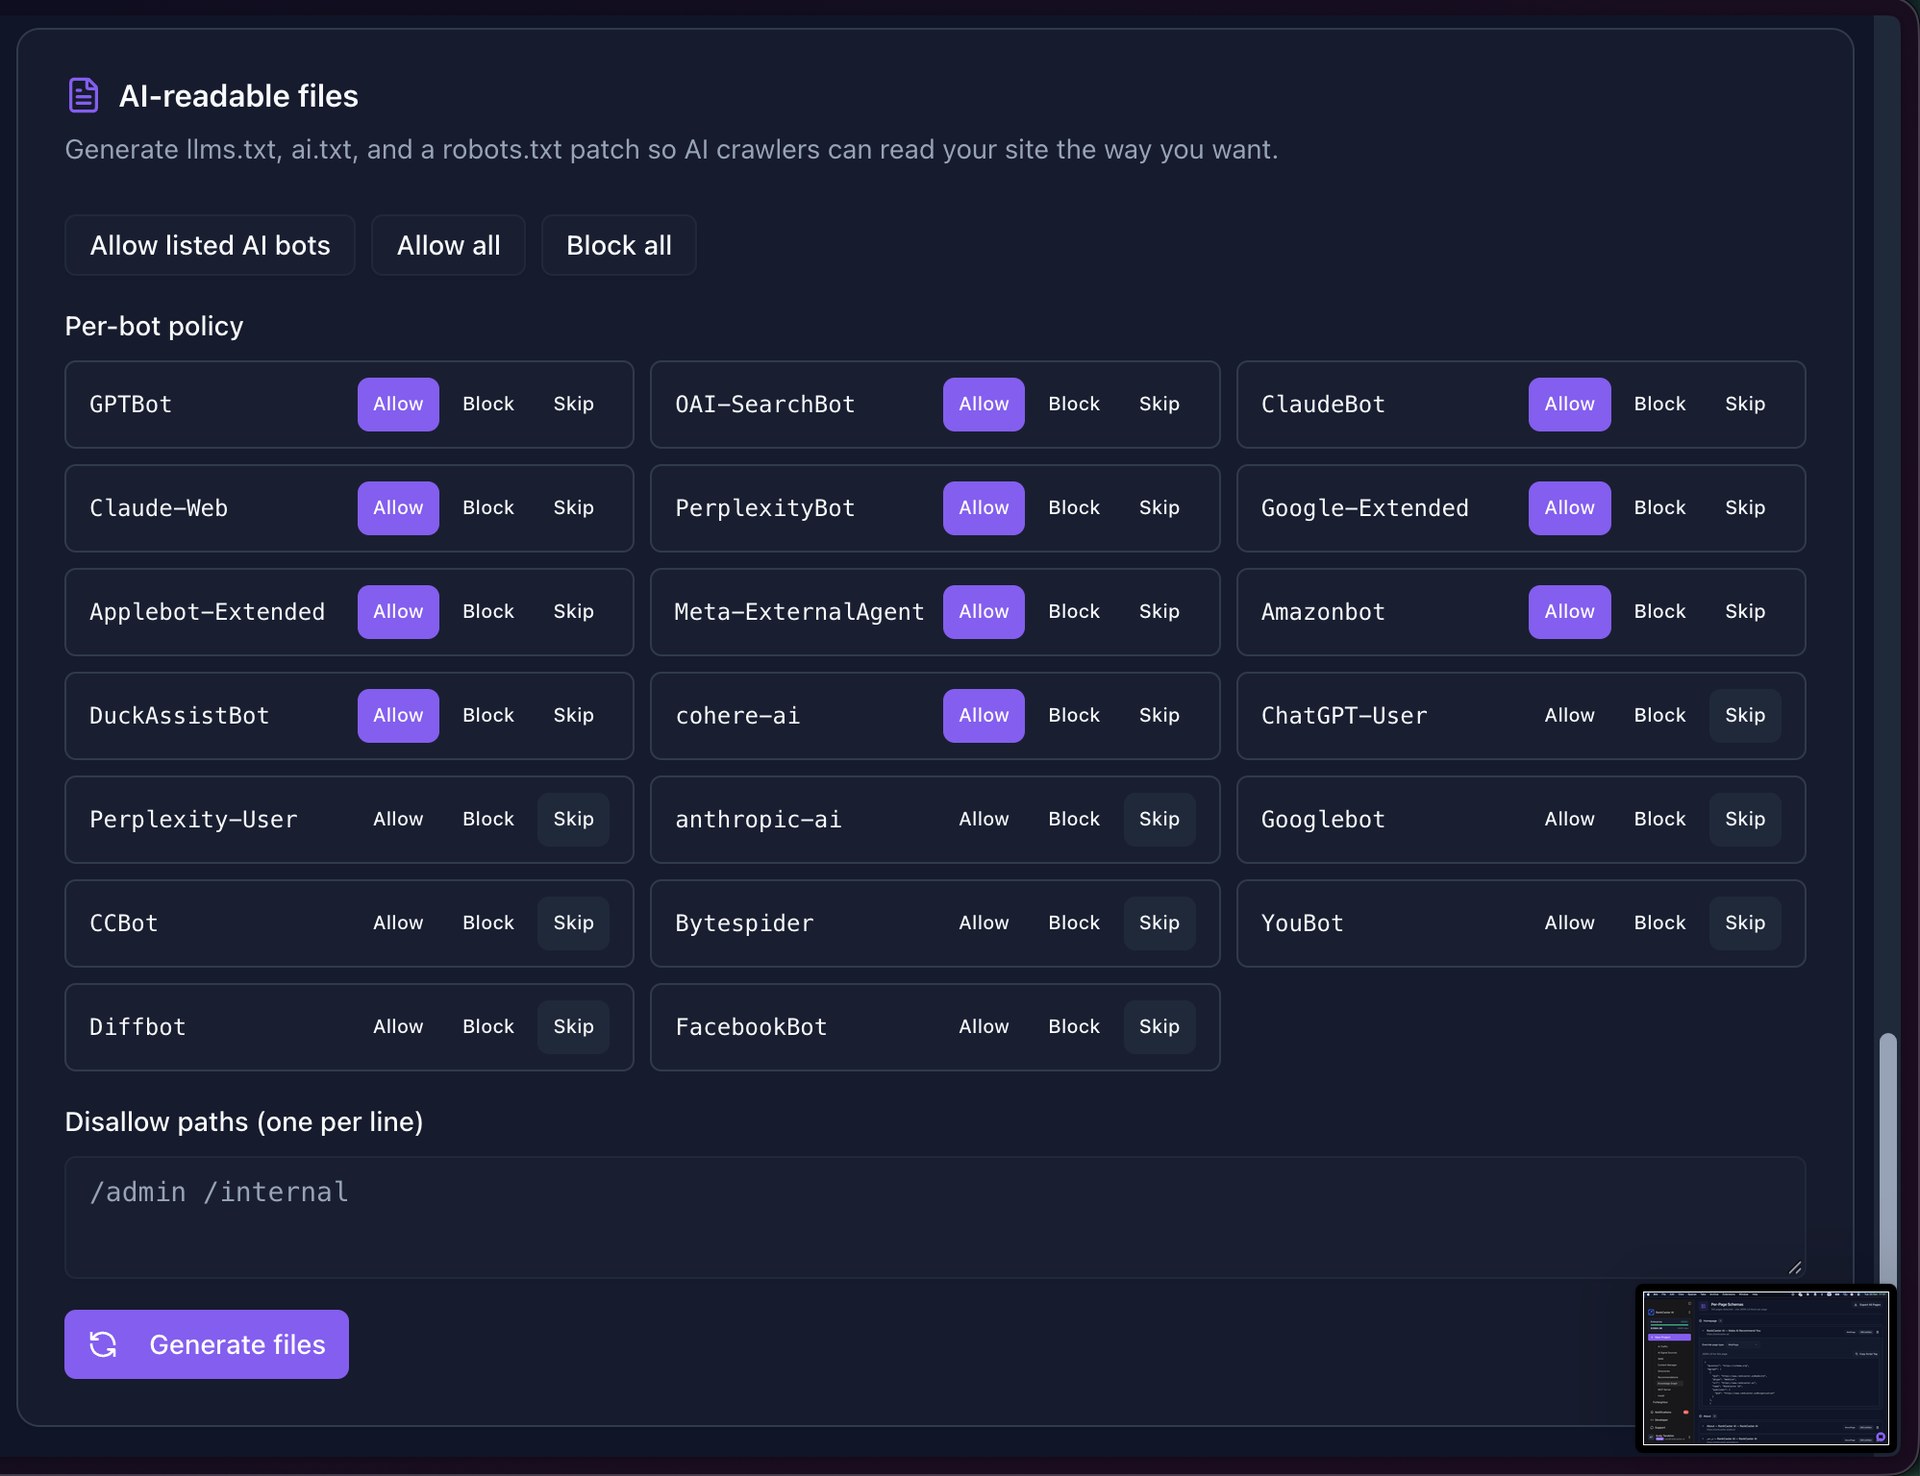The height and width of the screenshot is (1476, 1920).
Task: Block CCBot crawler
Action: tap(488, 923)
